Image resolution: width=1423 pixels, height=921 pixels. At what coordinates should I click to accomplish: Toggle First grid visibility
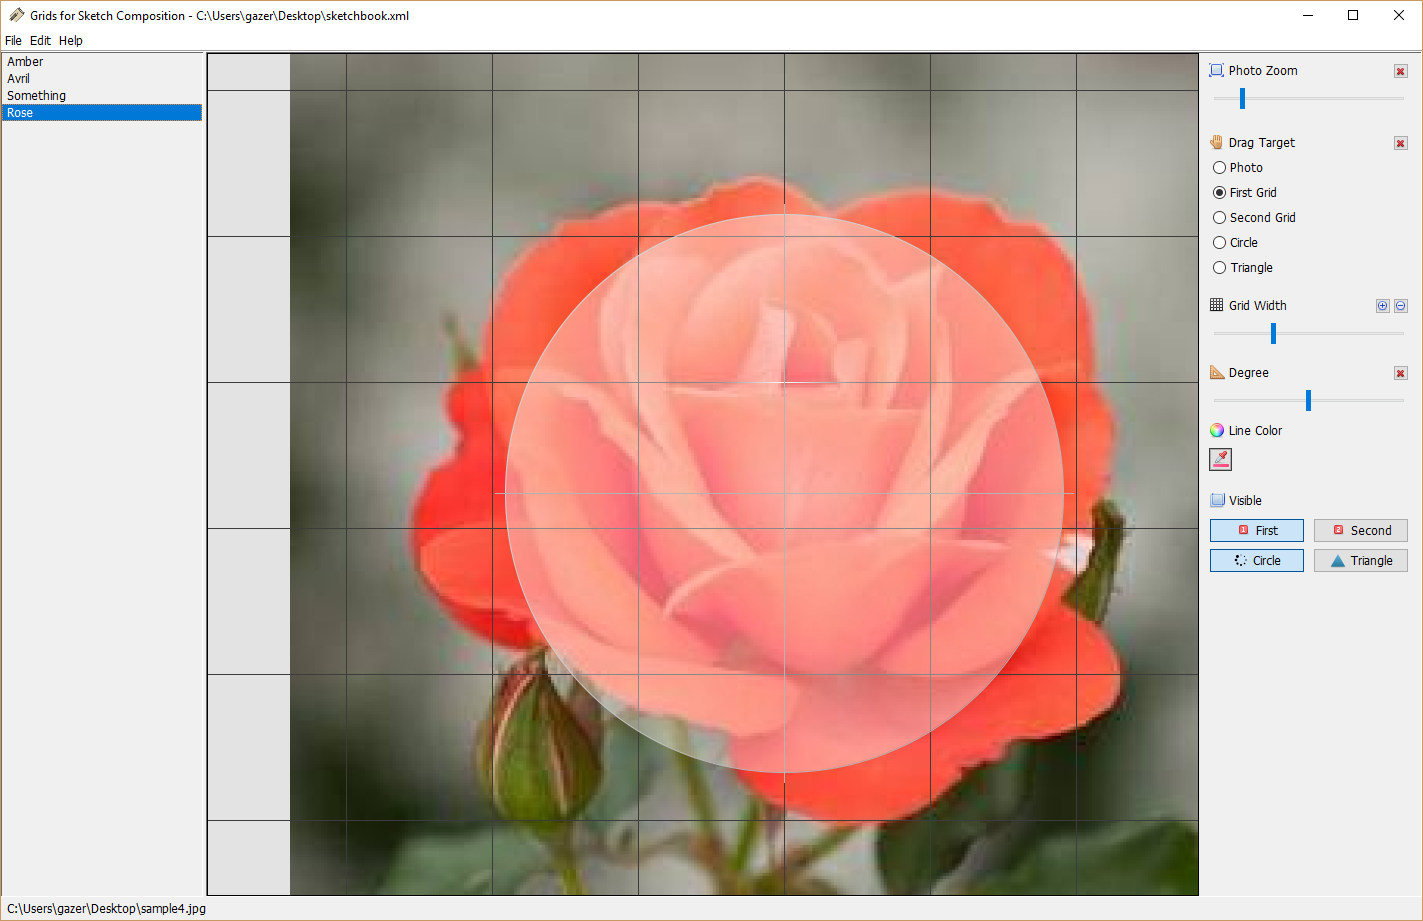[1257, 530]
